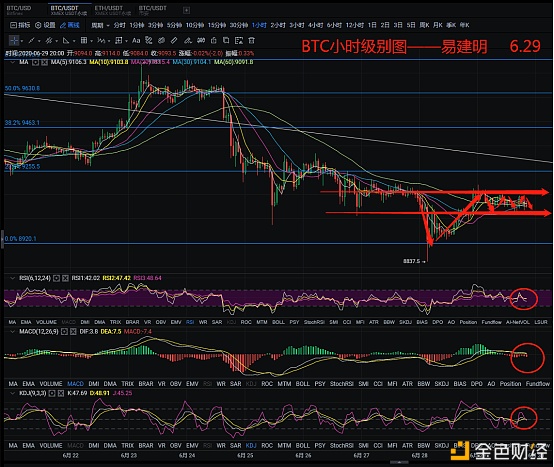Switch to ETH/USDT tab
554x467 pixels.
tap(112, 10)
